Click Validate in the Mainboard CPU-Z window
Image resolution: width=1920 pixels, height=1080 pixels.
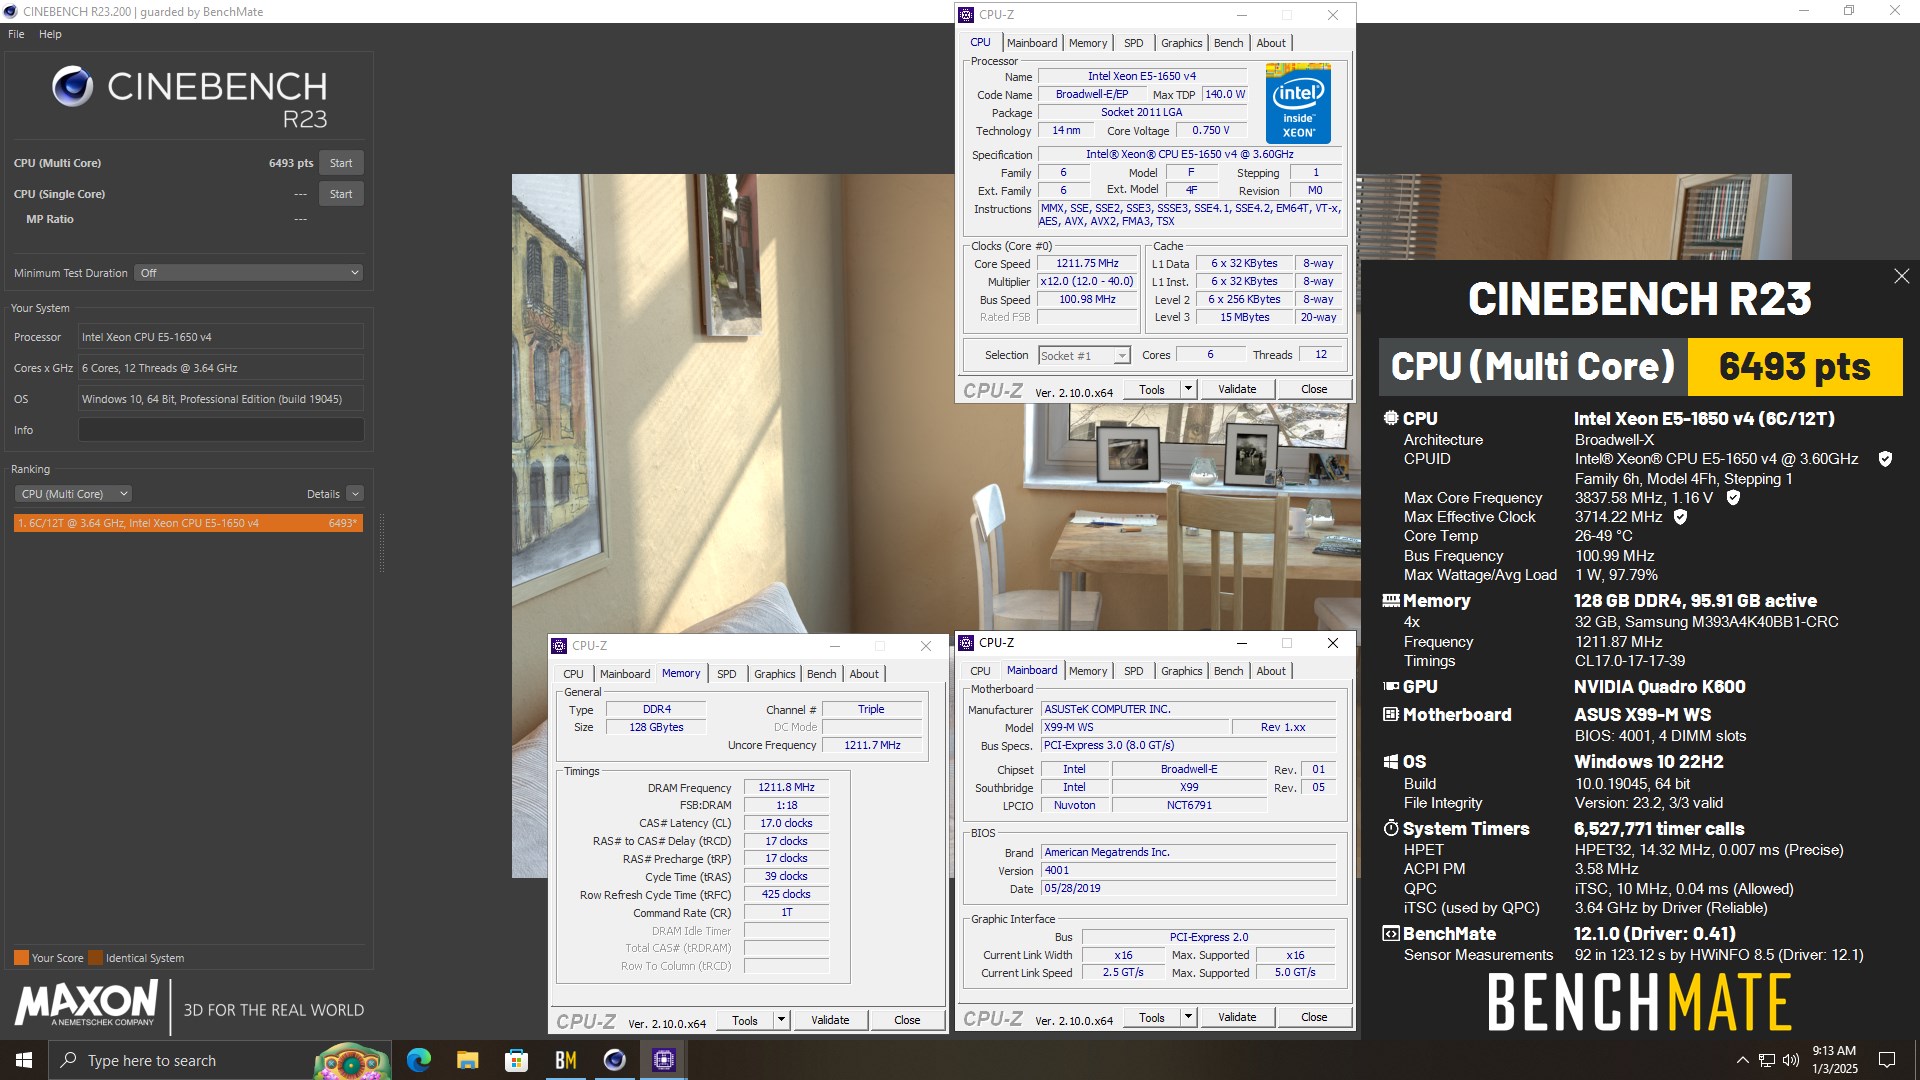tap(1237, 1017)
